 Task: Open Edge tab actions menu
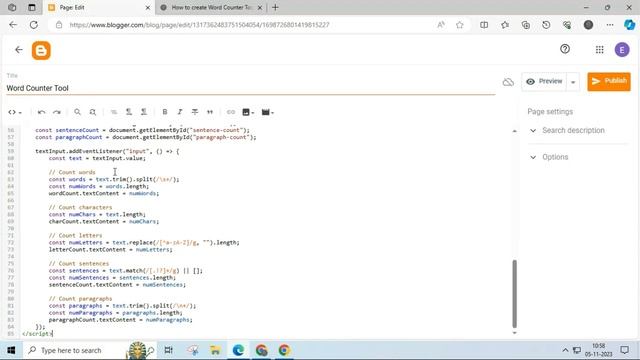(x=32, y=7)
